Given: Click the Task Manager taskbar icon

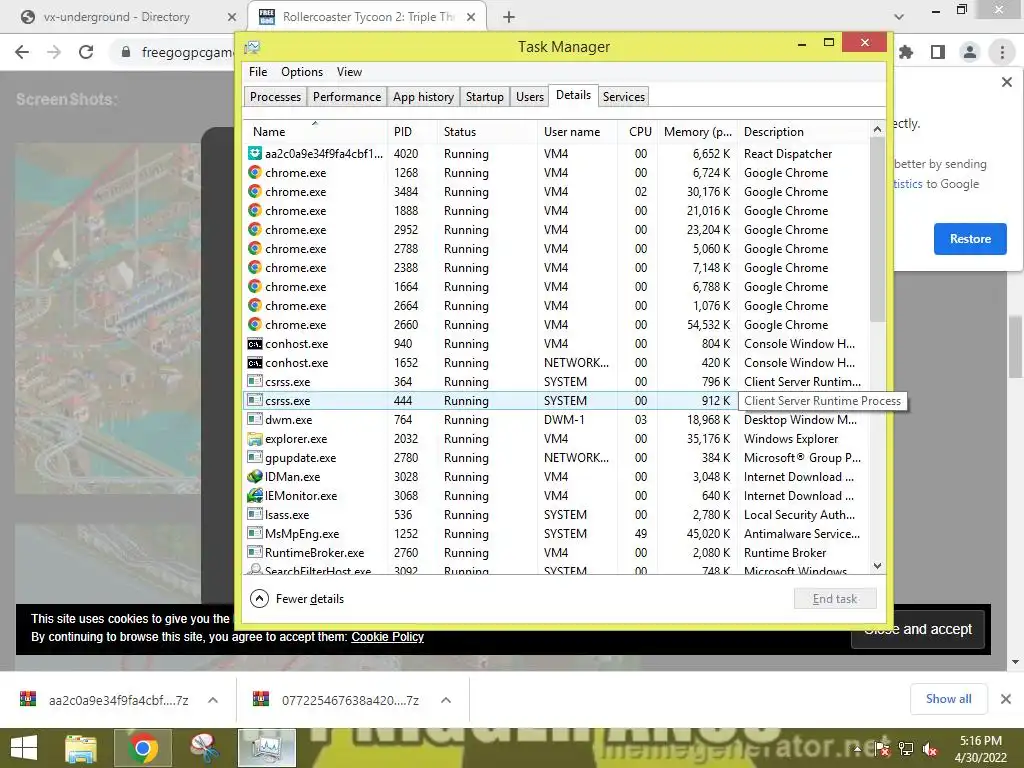Looking at the screenshot, I should tap(266, 748).
